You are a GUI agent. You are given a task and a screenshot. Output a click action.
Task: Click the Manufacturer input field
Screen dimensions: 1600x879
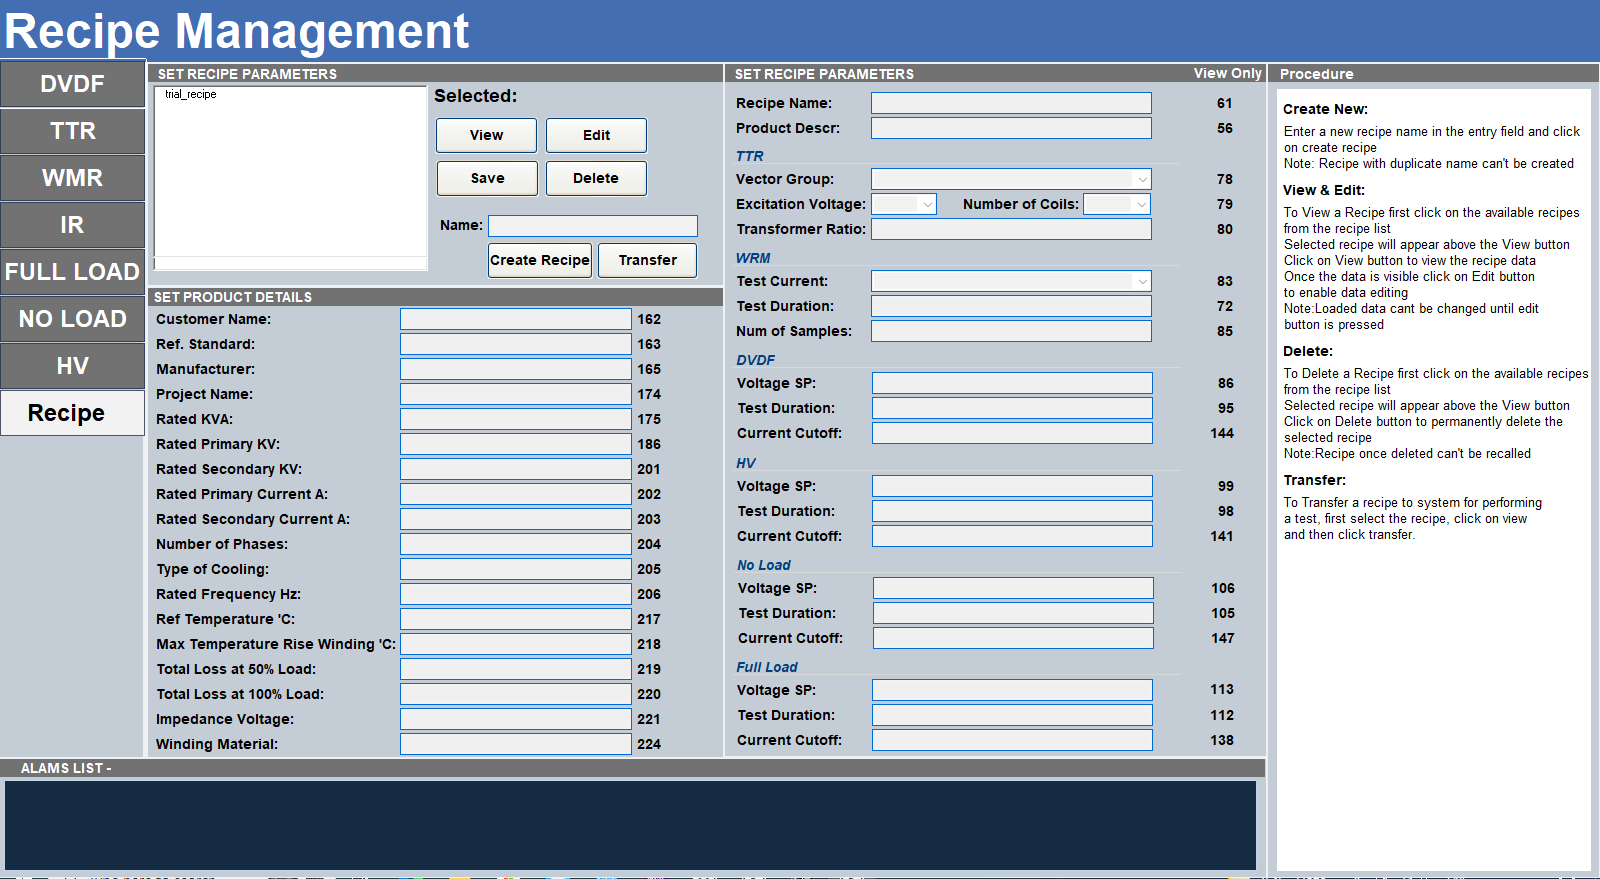tap(516, 369)
